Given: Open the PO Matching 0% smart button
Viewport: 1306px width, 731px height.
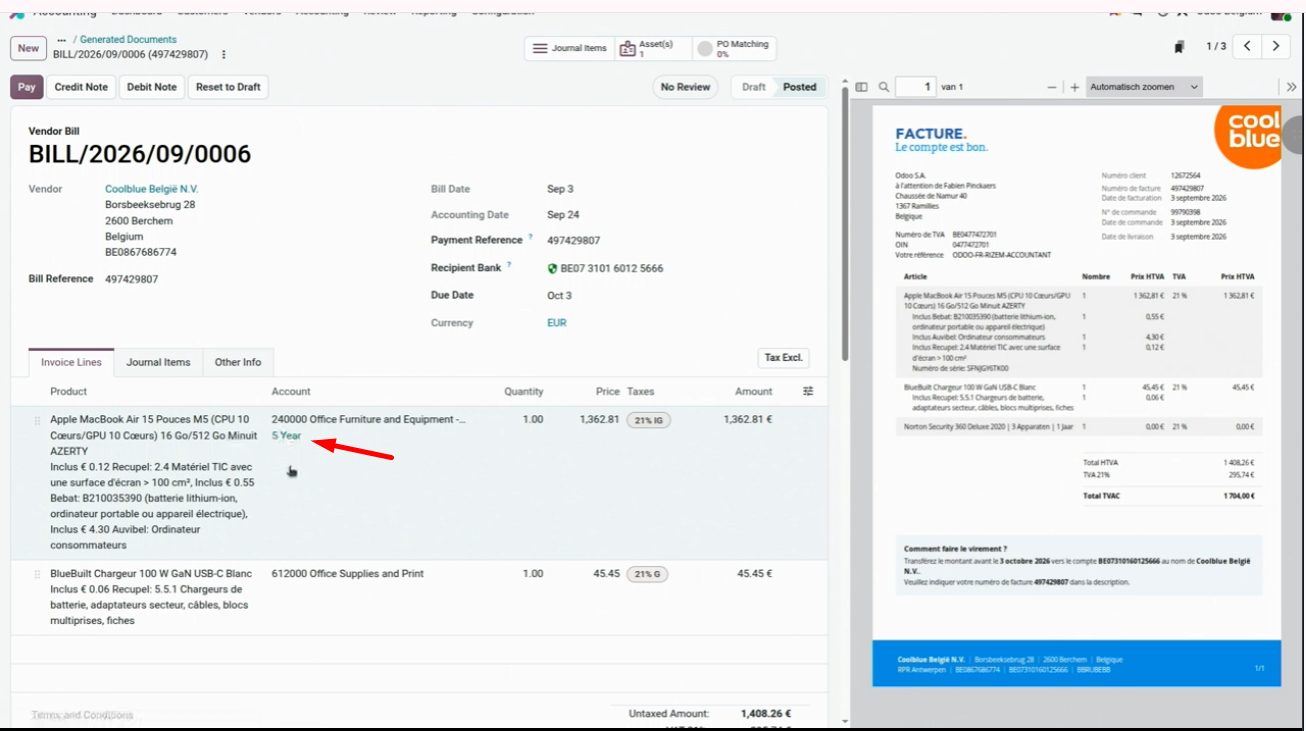Looking at the screenshot, I should 733,48.
